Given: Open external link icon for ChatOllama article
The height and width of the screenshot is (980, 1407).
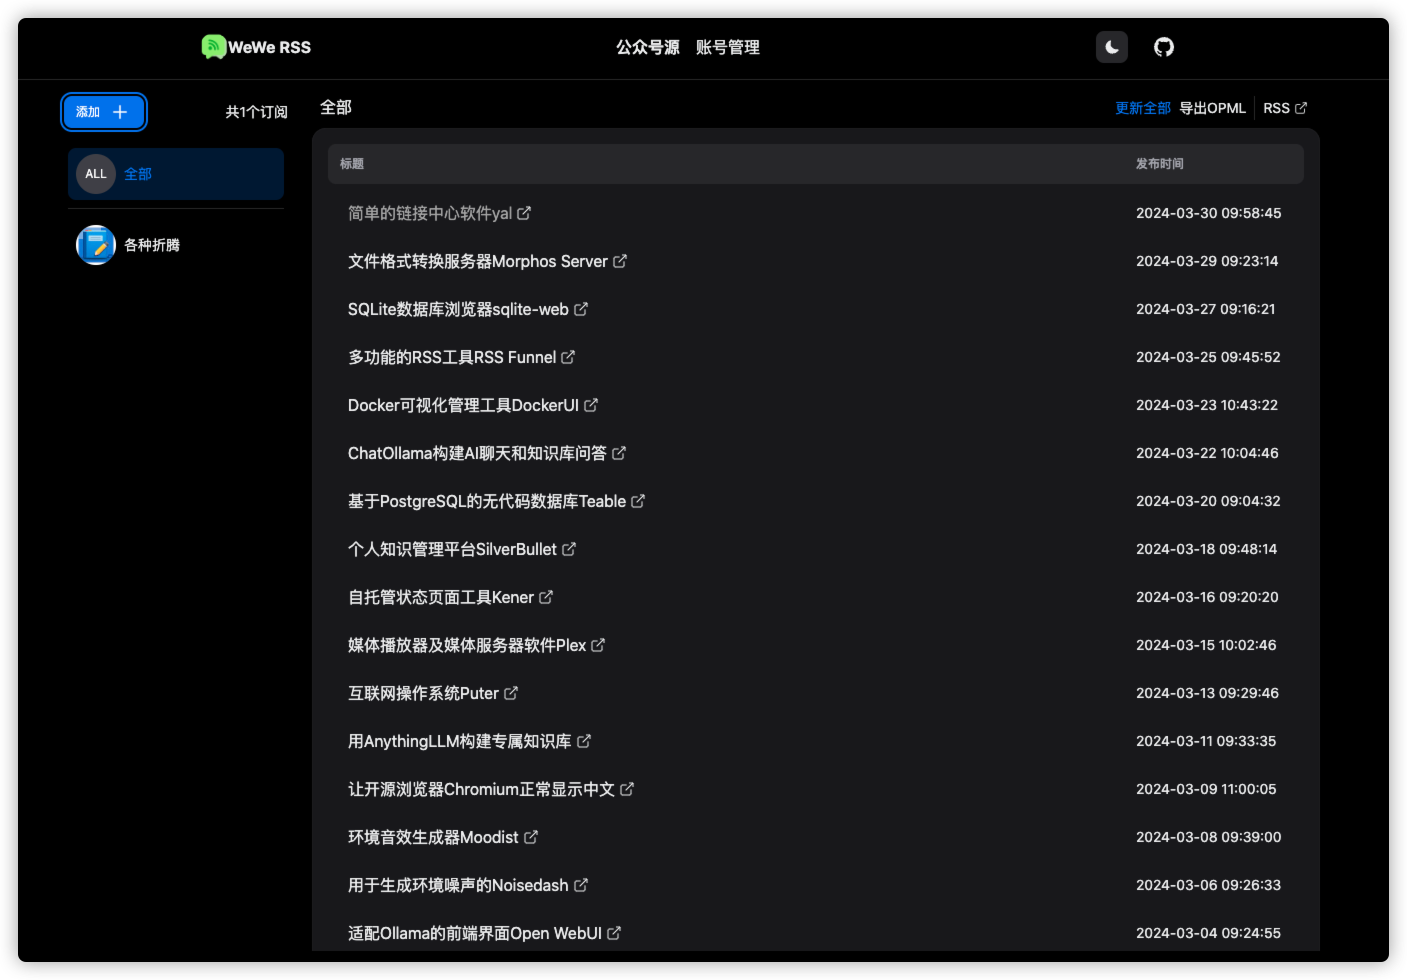Looking at the screenshot, I should [x=619, y=453].
